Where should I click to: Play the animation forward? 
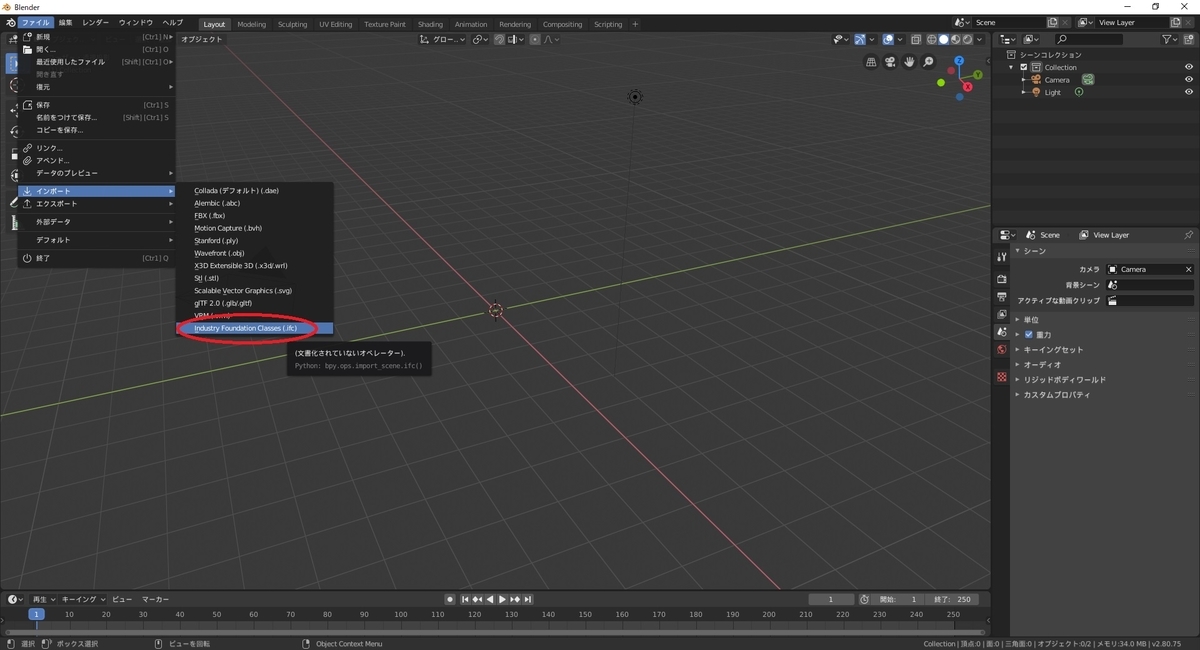(x=502, y=599)
